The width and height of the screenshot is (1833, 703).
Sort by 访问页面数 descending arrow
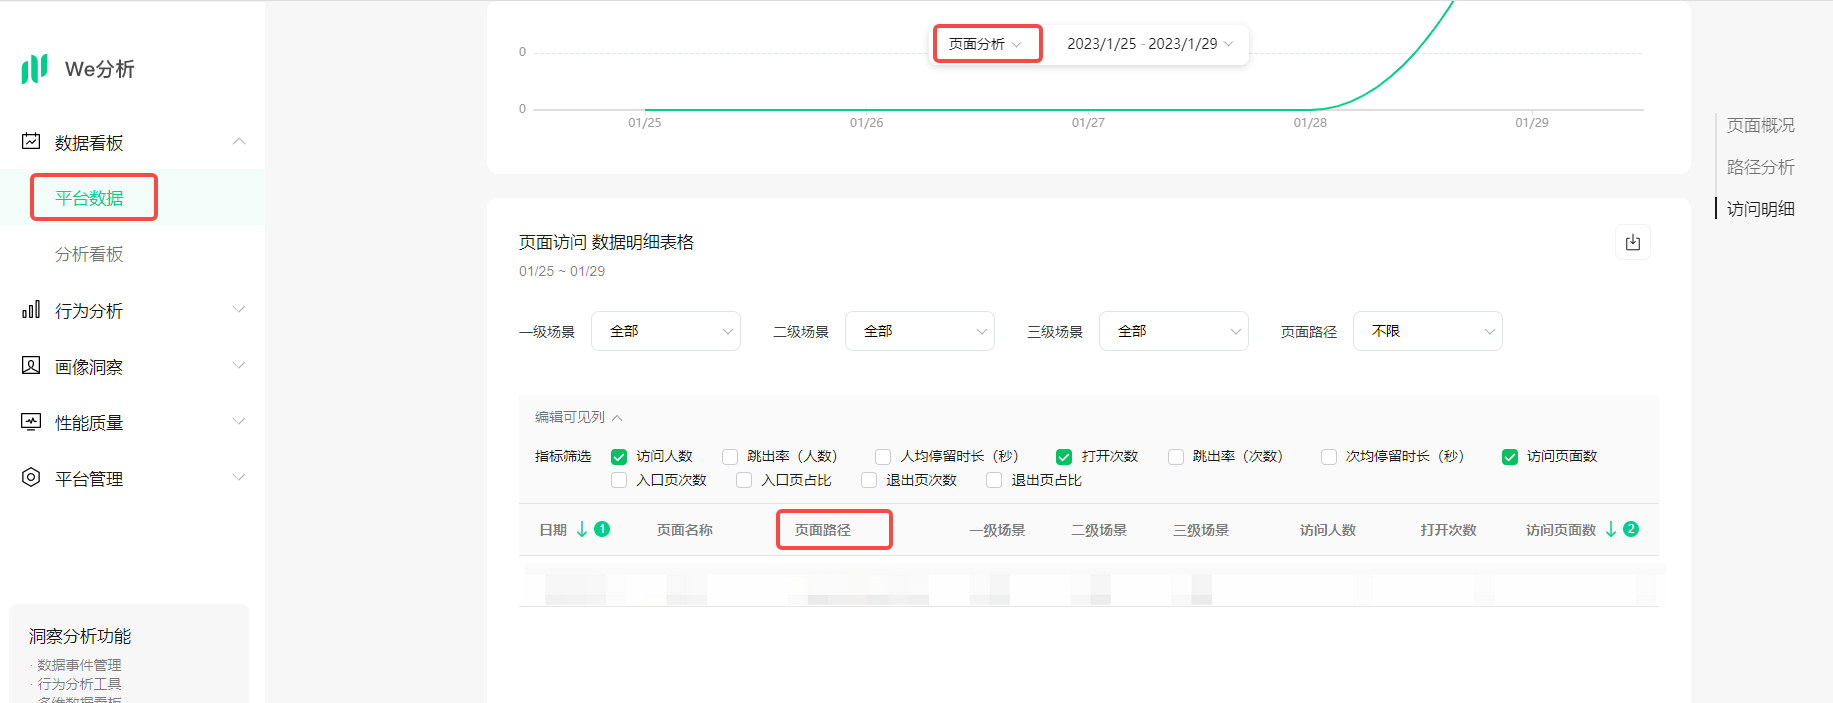[1610, 530]
